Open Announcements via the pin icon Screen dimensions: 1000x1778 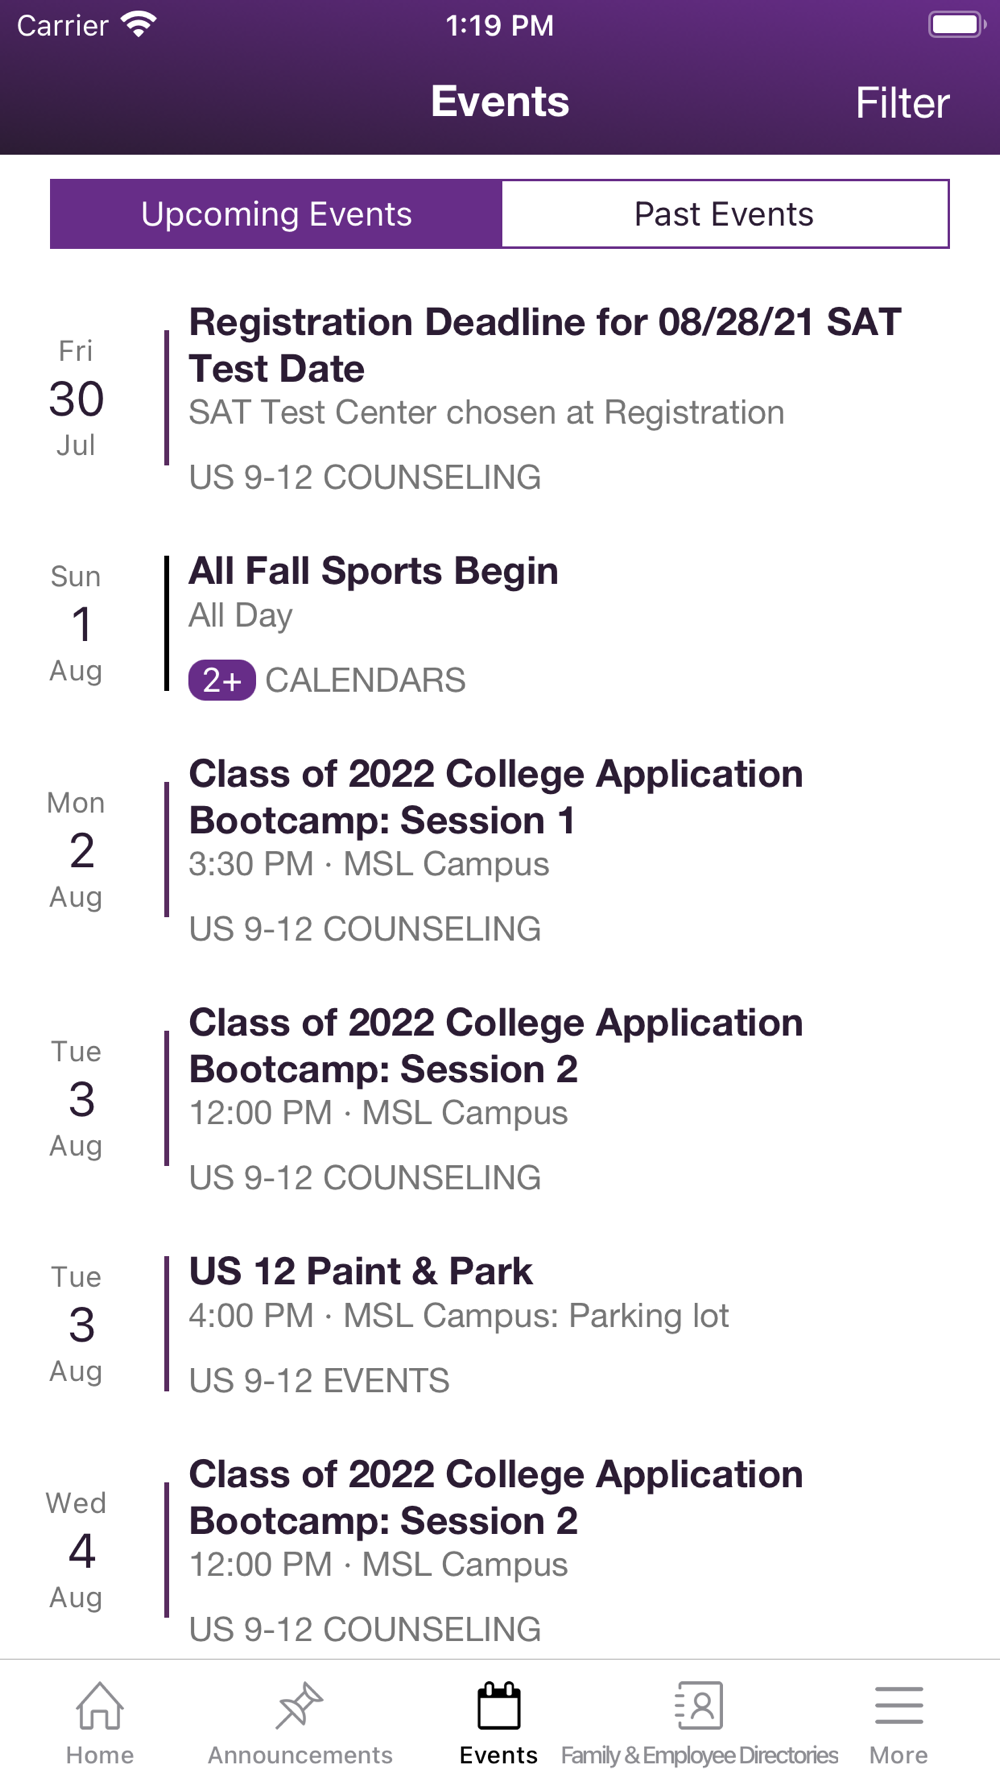pyautogui.click(x=299, y=1706)
